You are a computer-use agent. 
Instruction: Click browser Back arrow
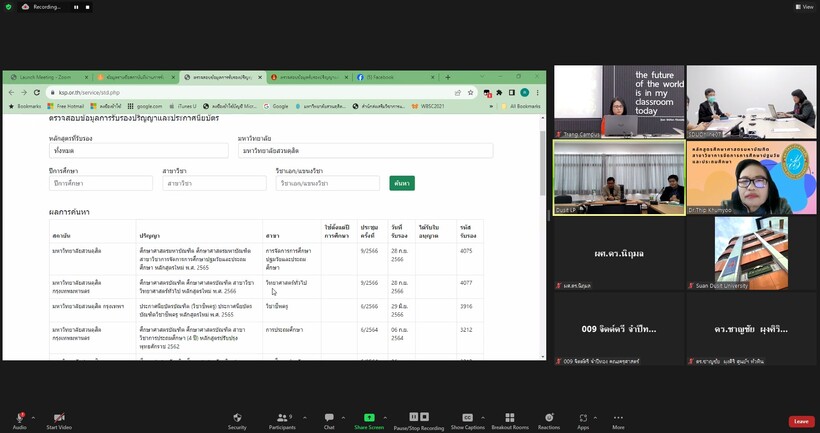(x=12, y=93)
